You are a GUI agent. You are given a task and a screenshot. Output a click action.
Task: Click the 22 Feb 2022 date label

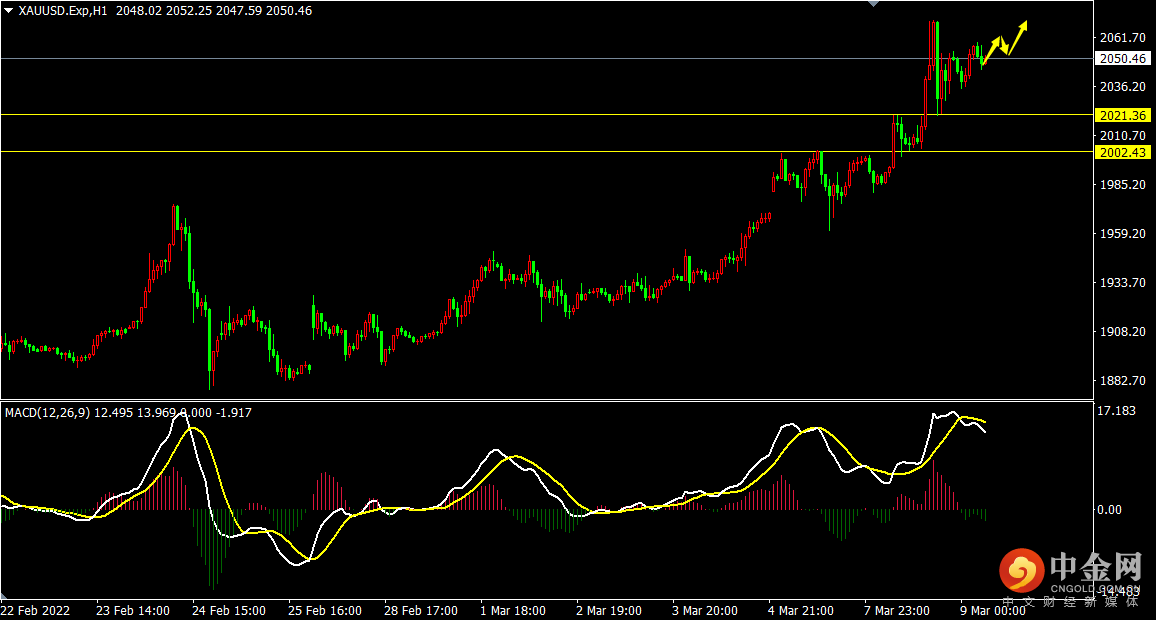pos(36,610)
